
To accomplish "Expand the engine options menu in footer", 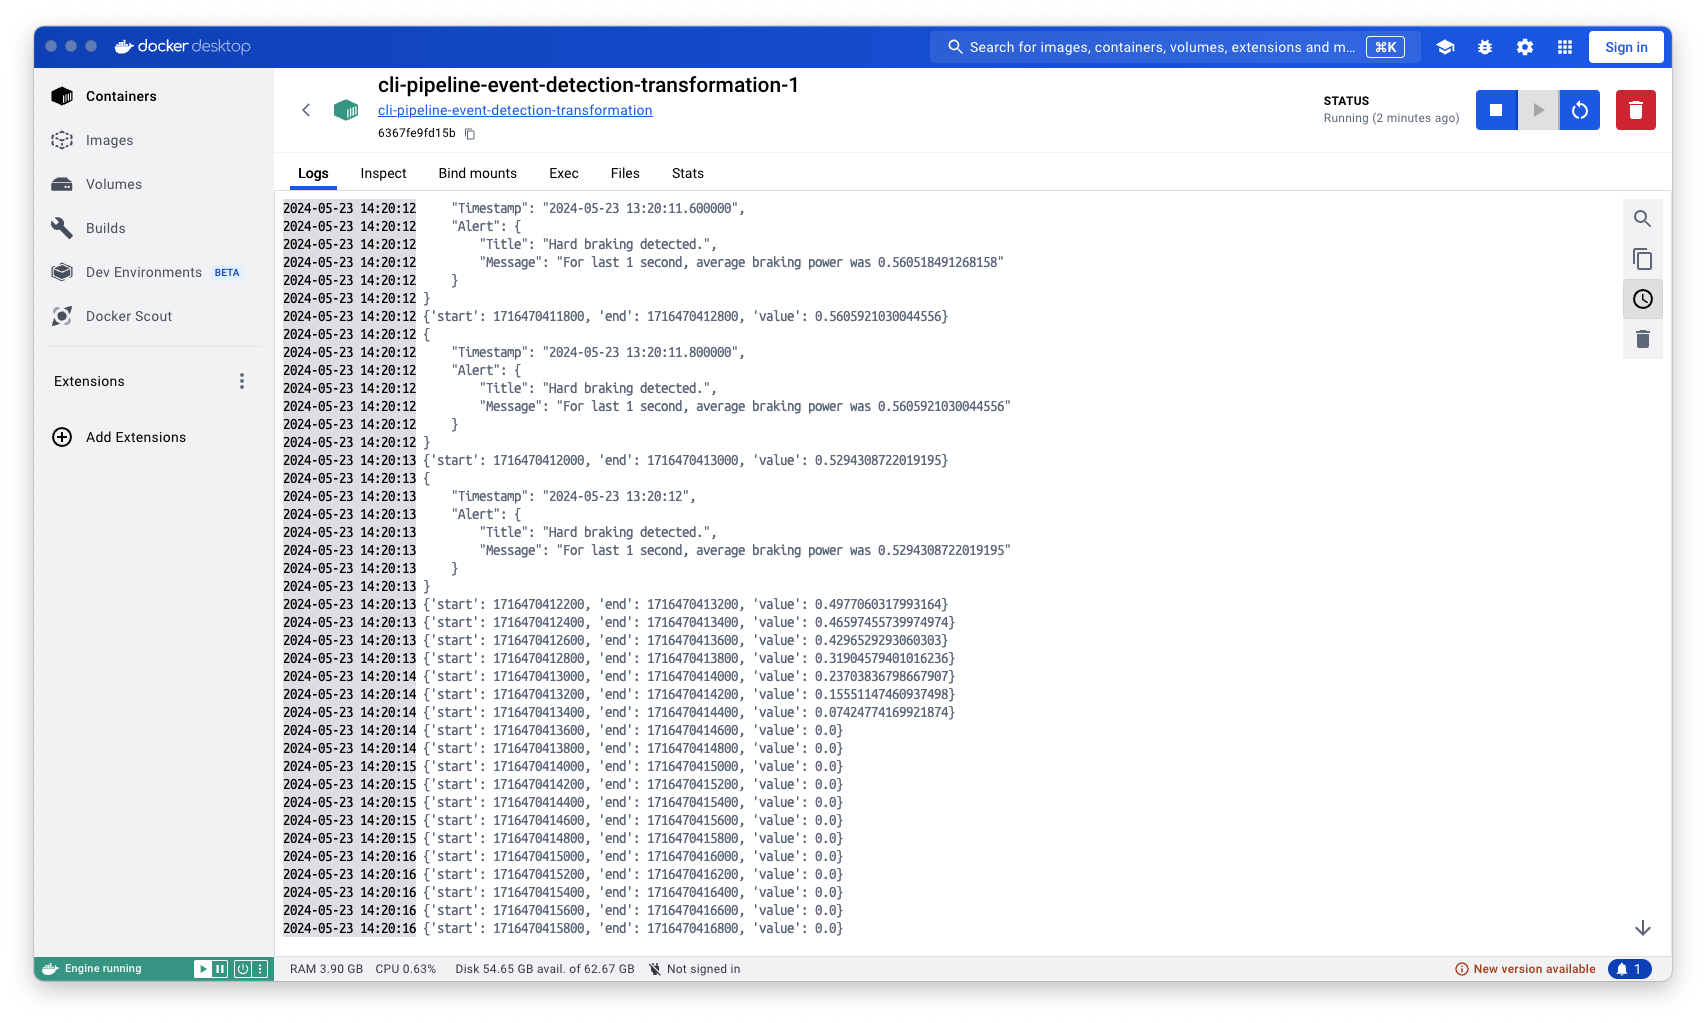I will coord(260,969).
